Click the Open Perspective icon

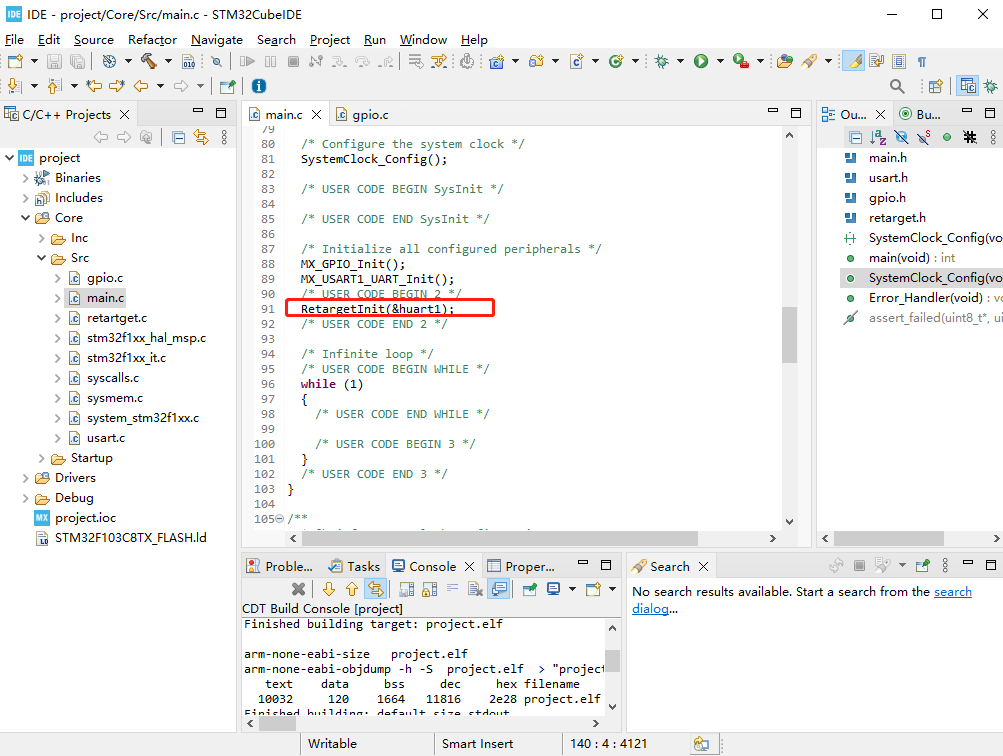[935, 86]
